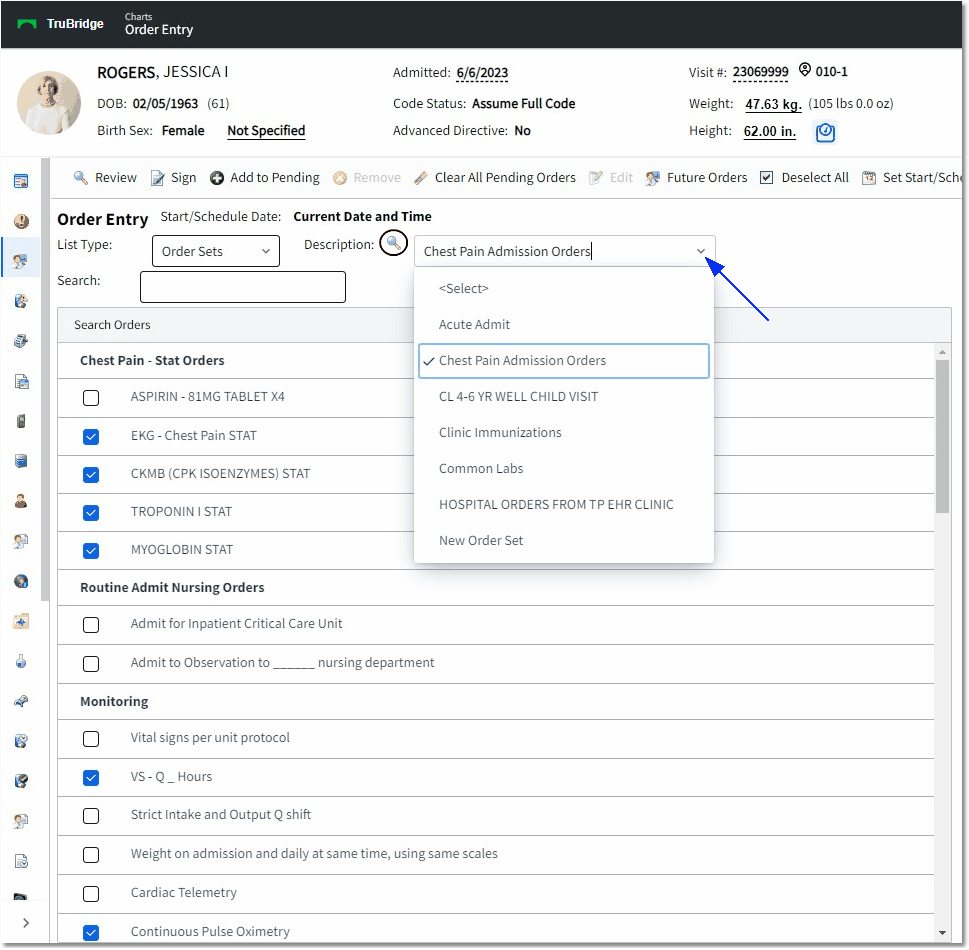969x950 pixels.
Task: Uncheck Continuous Pulse Oximetry
Action: [x=91, y=933]
